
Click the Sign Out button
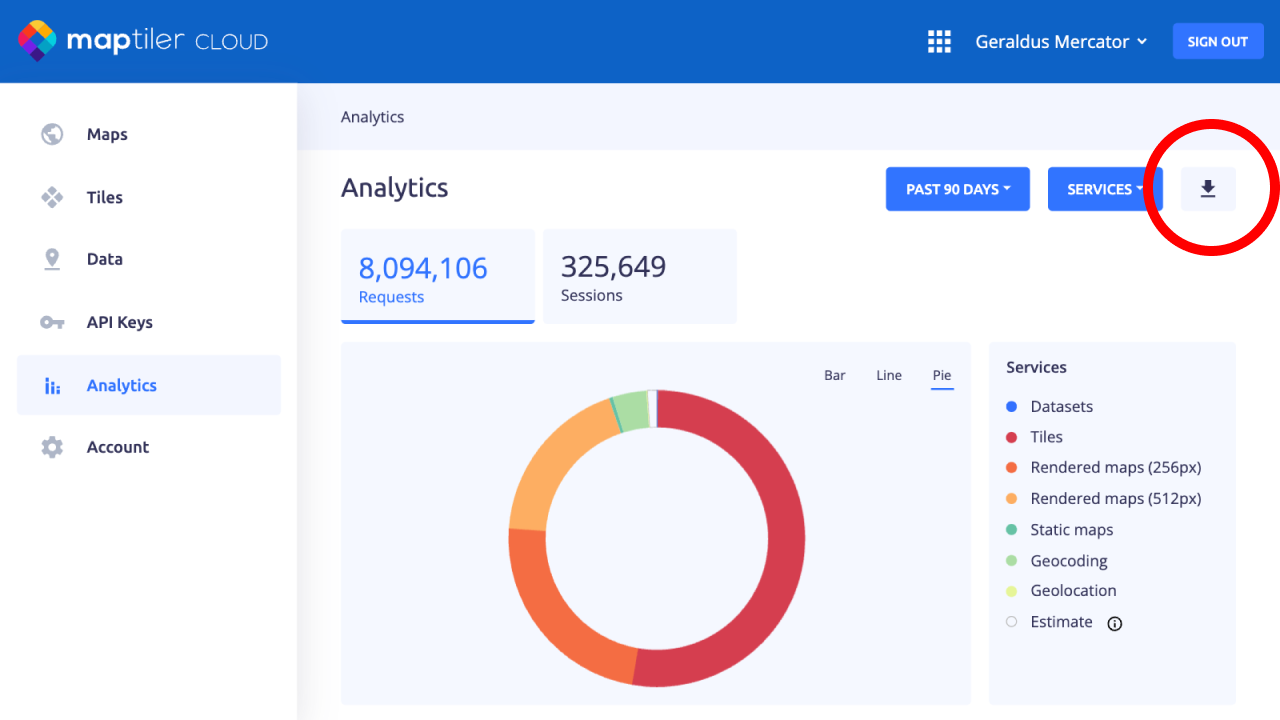(1217, 42)
